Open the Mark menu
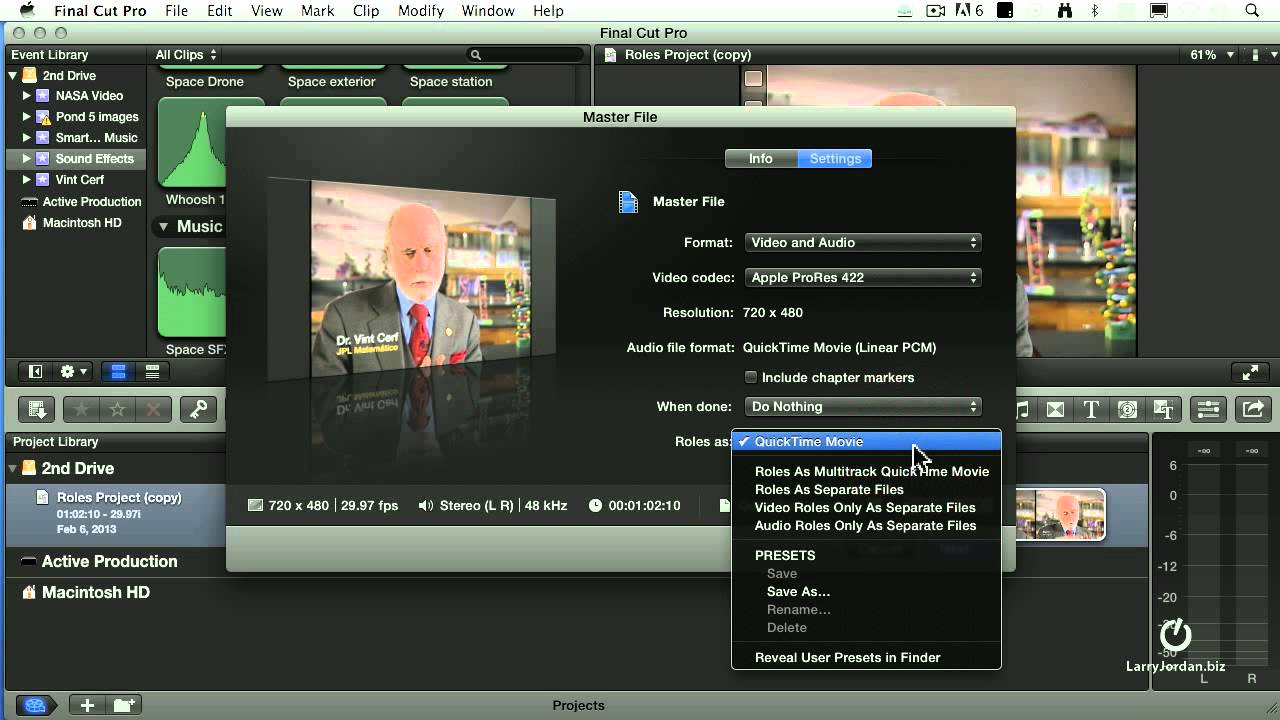 (x=317, y=11)
